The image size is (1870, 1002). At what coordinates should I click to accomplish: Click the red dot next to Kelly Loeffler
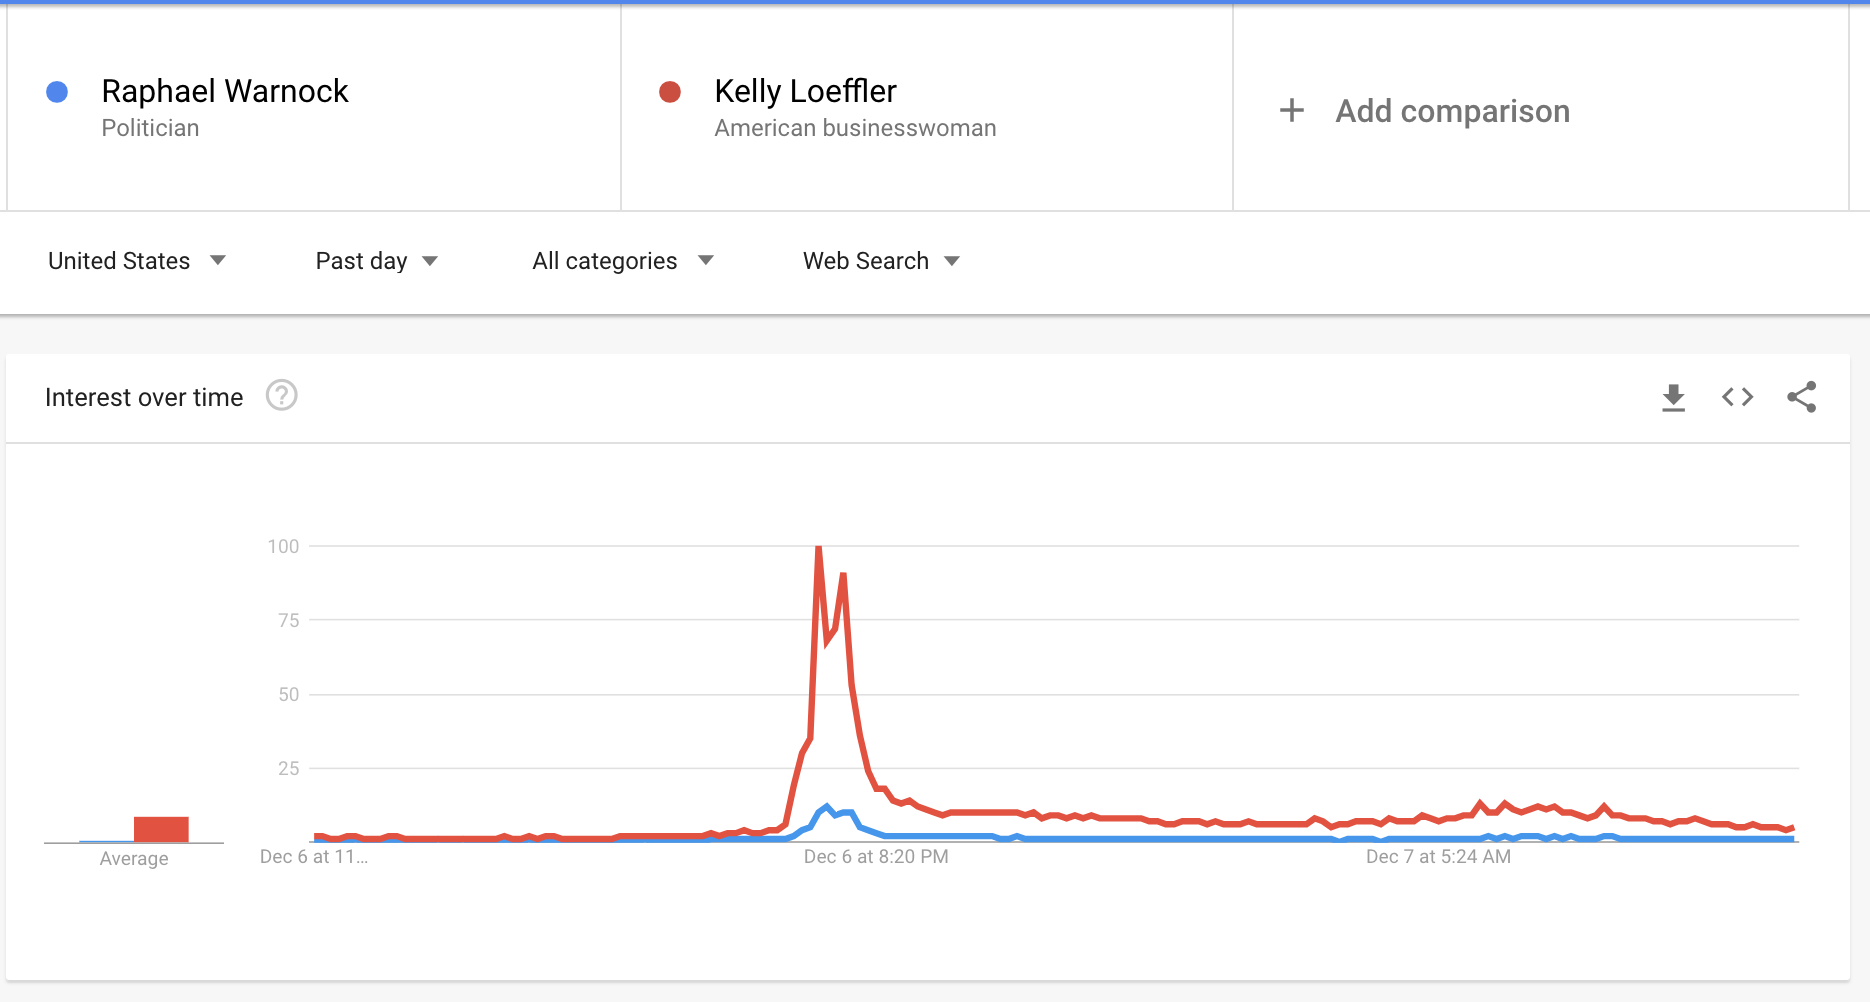point(670,92)
